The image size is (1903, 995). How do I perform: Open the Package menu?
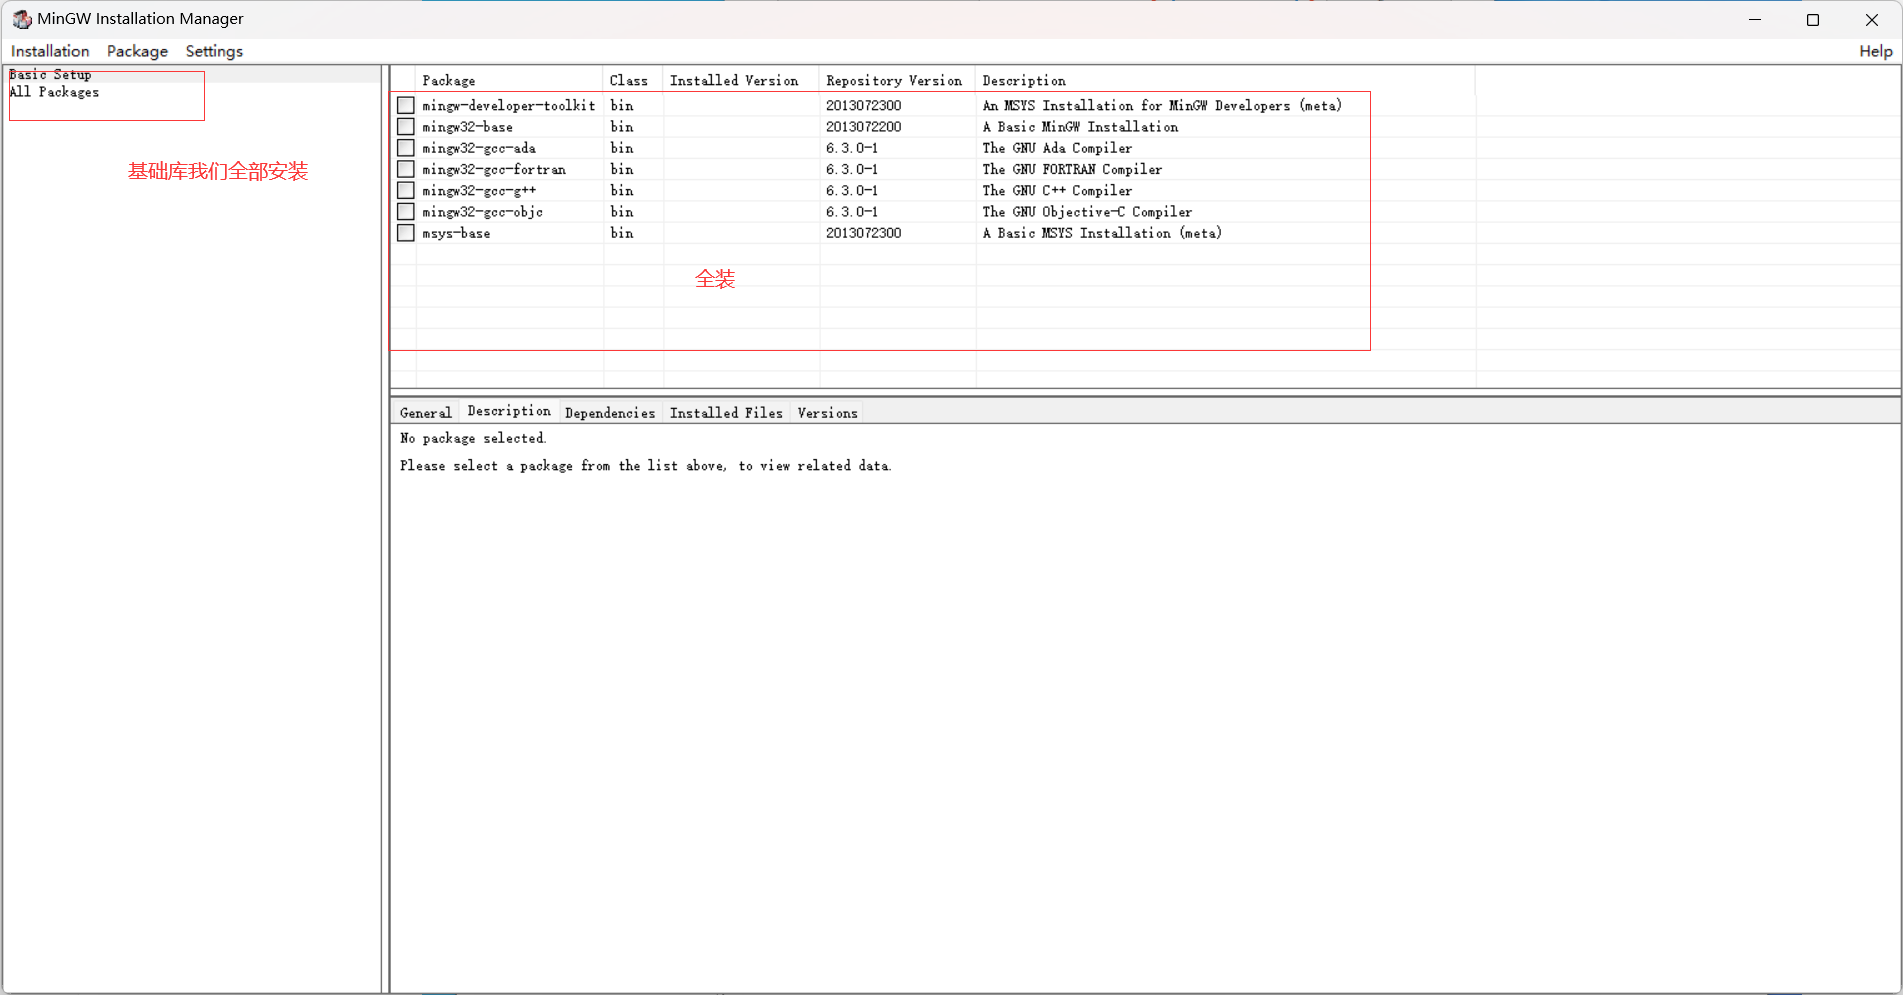click(x=137, y=51)
